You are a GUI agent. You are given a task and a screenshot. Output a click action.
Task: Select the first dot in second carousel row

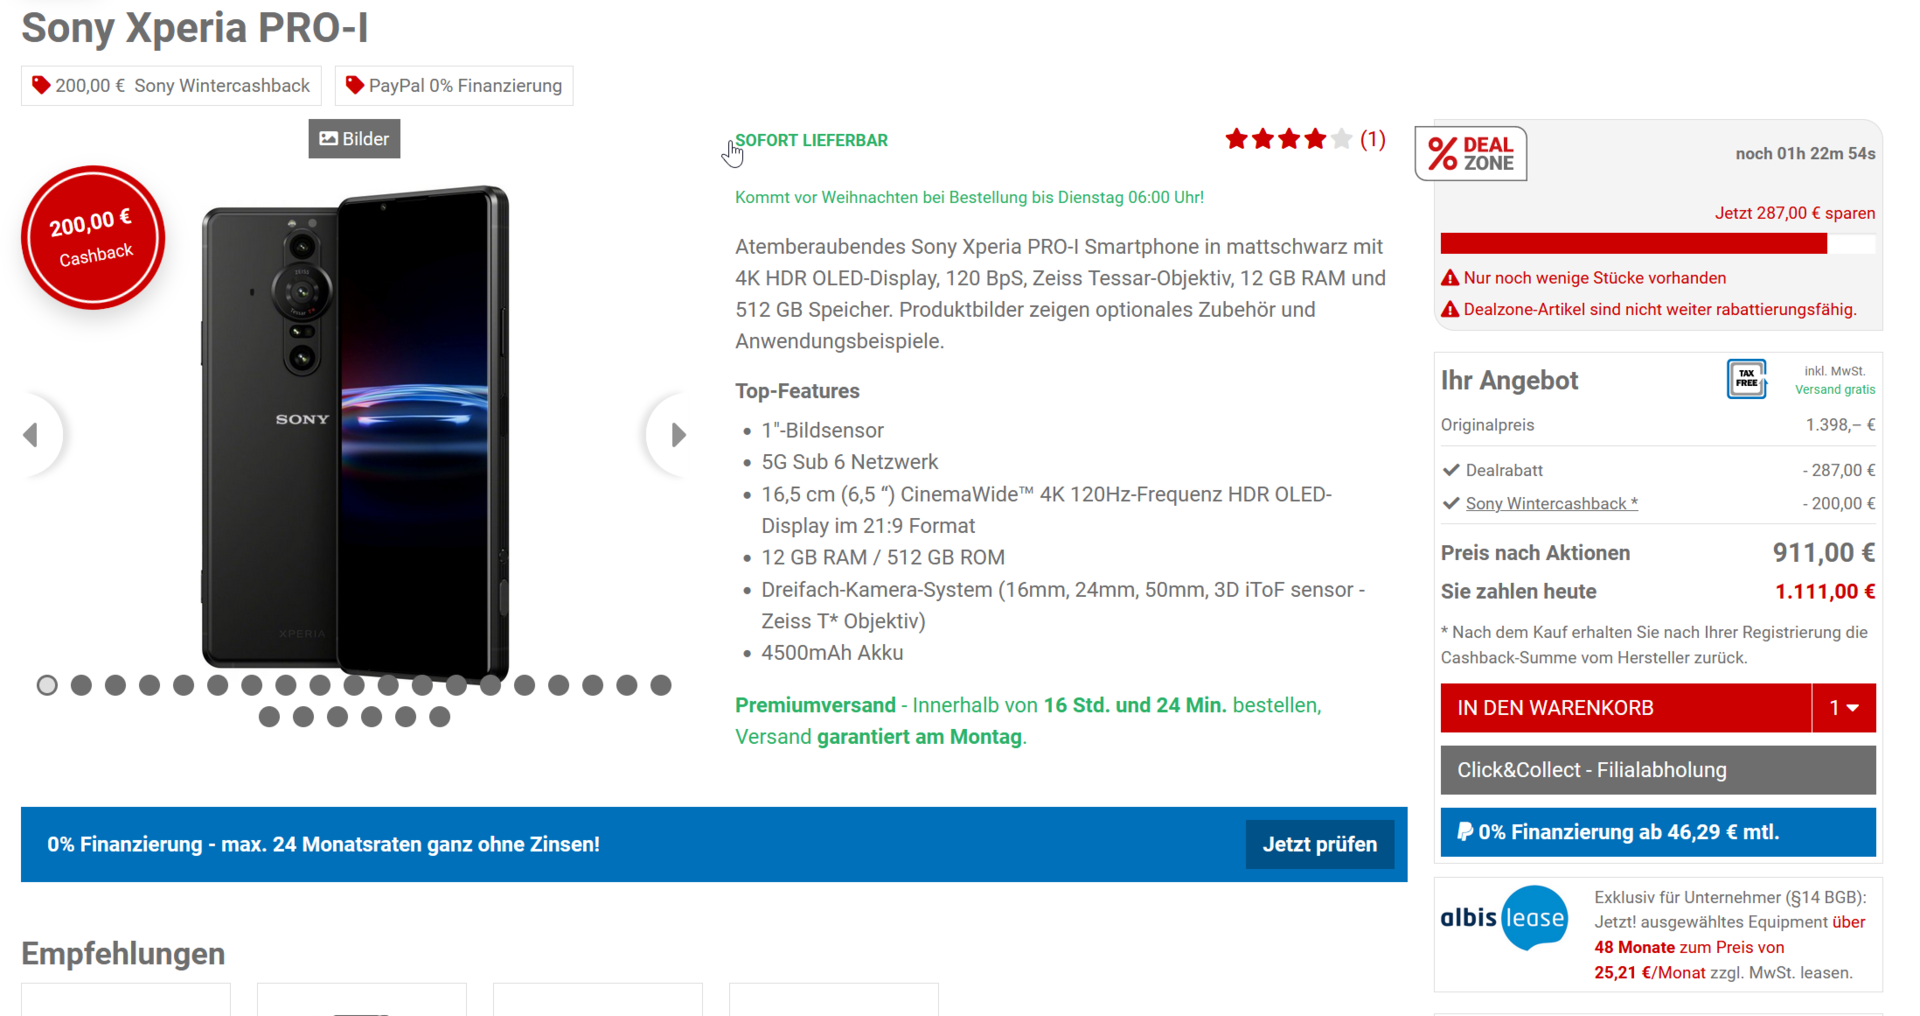tap(269, 717)
